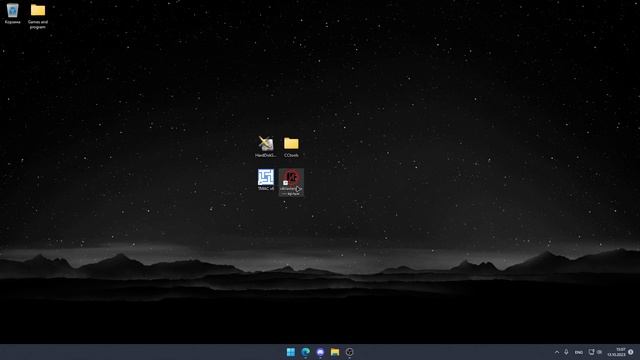
Task: Open the notification badge in tray
Action: pyautogui.click(x=631, y=352)
